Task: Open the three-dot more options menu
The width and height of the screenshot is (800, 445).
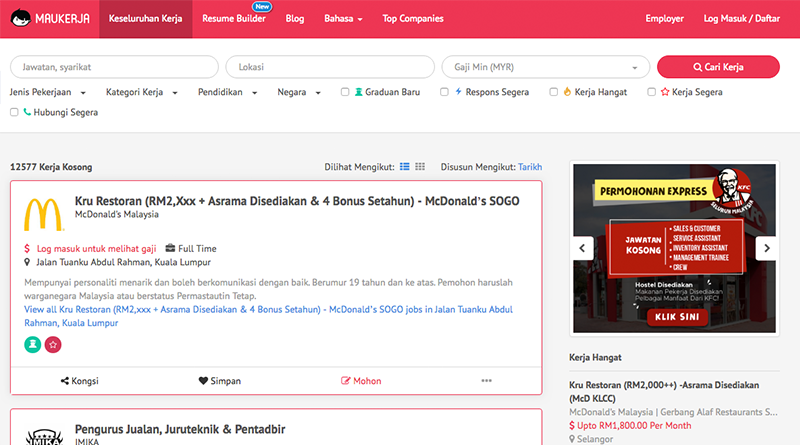Action: (x=487, y=381)
